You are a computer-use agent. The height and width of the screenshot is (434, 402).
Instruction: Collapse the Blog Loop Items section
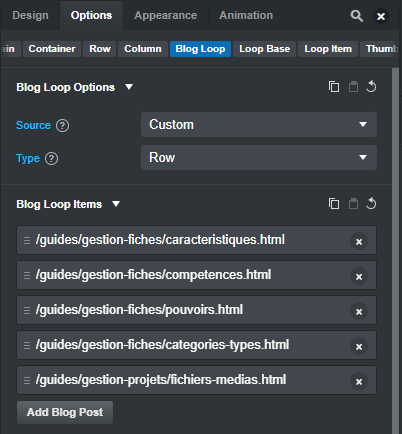[x=116, y=204]
